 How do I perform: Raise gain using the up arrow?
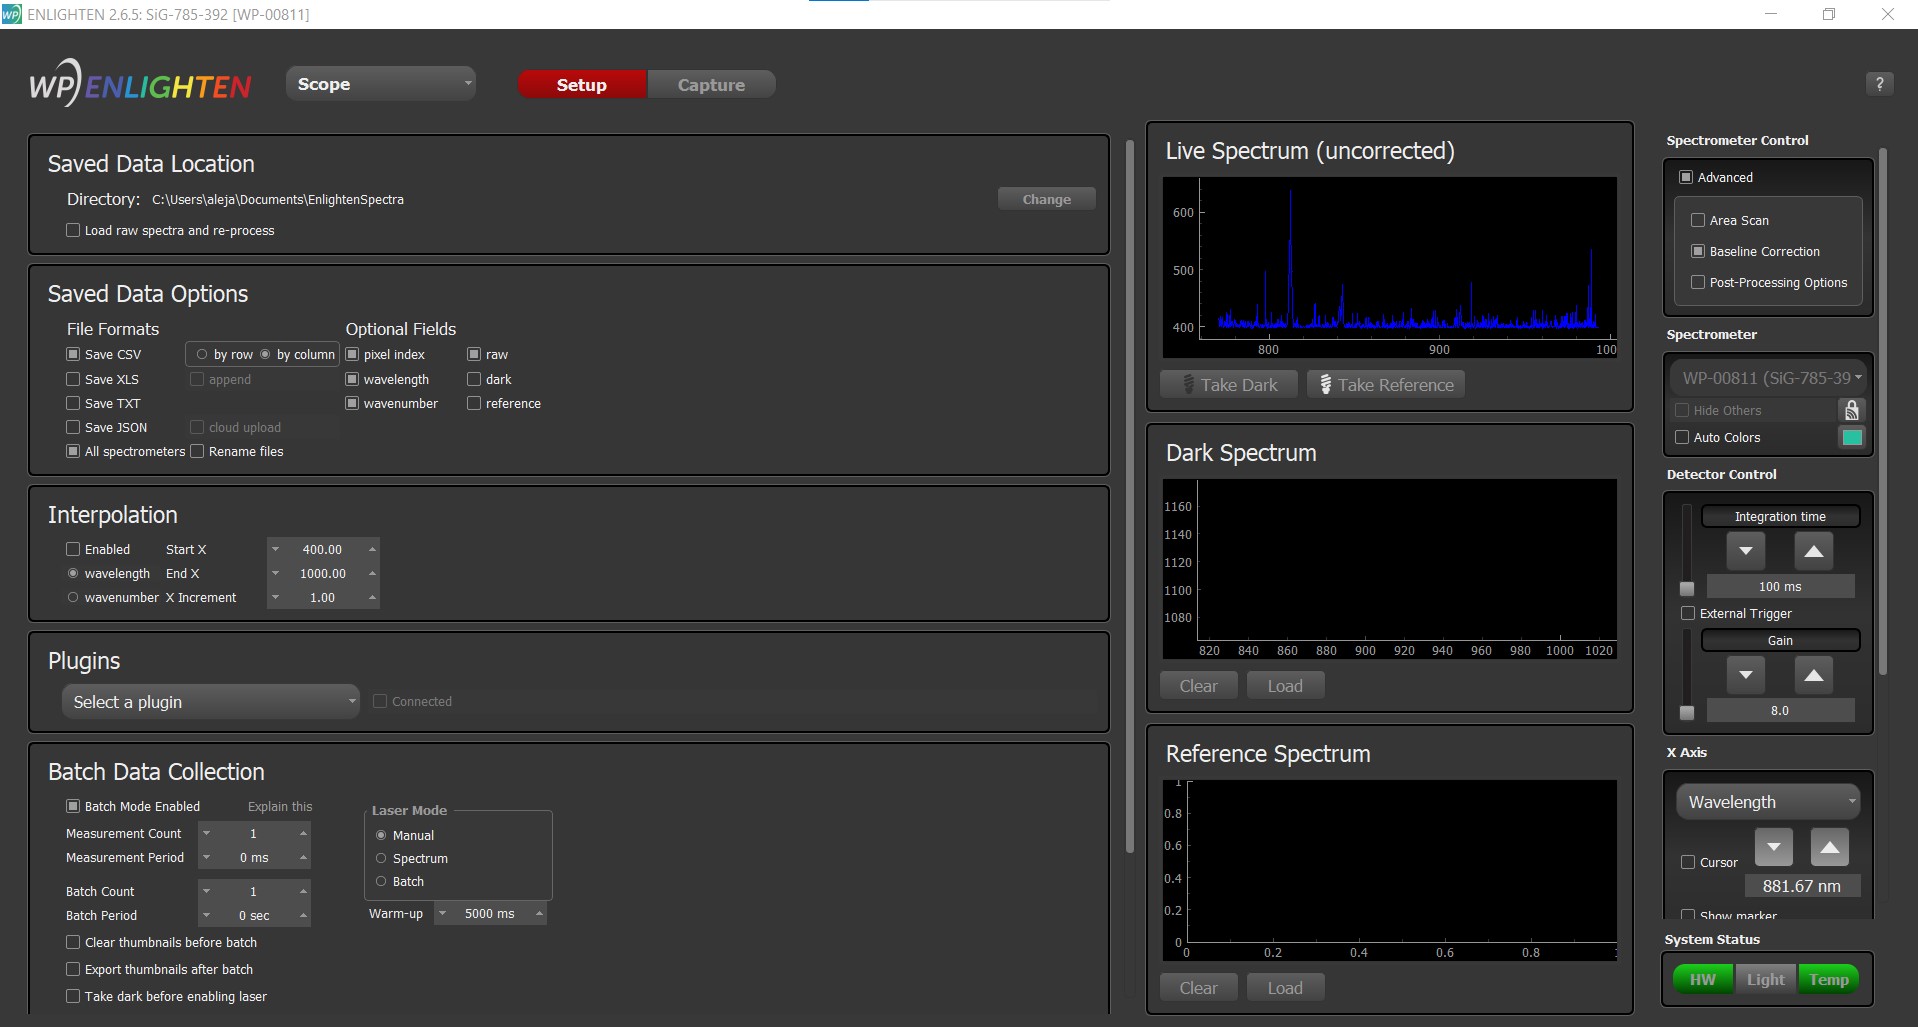coord(1813,675)
